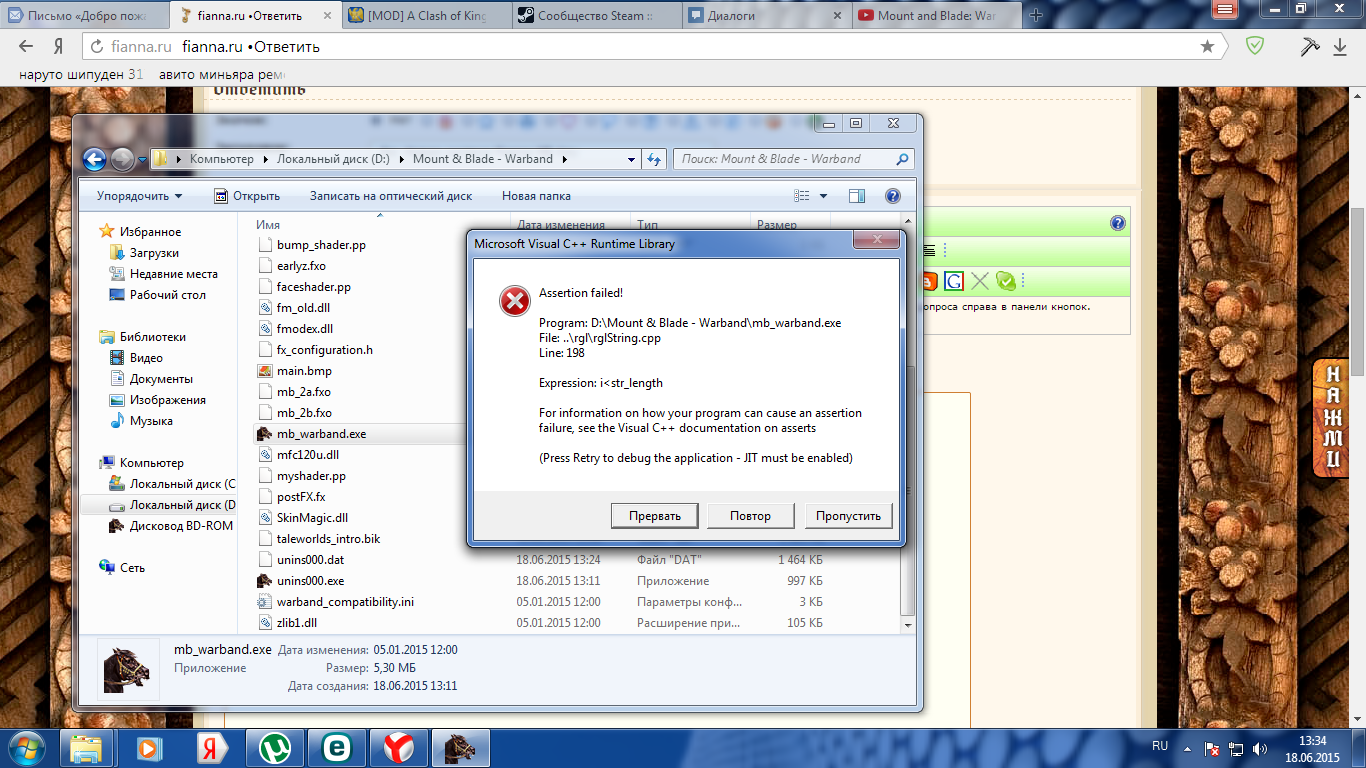Open uTorrent from the taskbar
Image resolution: width=1366 pixels, height=768 pixels.
pos(274,748)
